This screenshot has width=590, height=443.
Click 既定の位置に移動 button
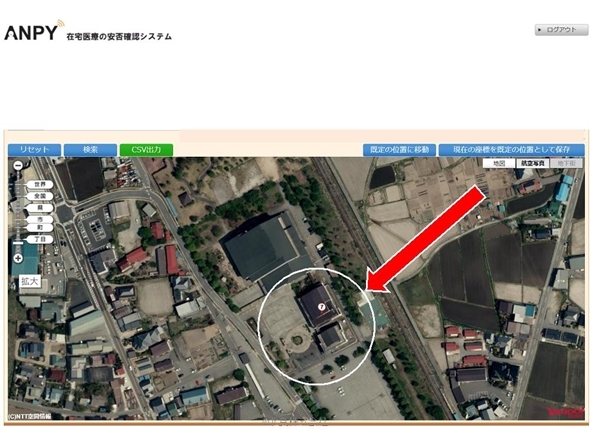tap(399, 150)
